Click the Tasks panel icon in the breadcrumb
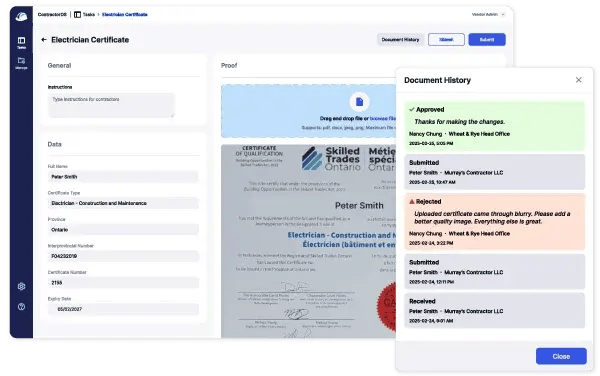The height and width of the screenshot is (376, 600). [77, 15]
